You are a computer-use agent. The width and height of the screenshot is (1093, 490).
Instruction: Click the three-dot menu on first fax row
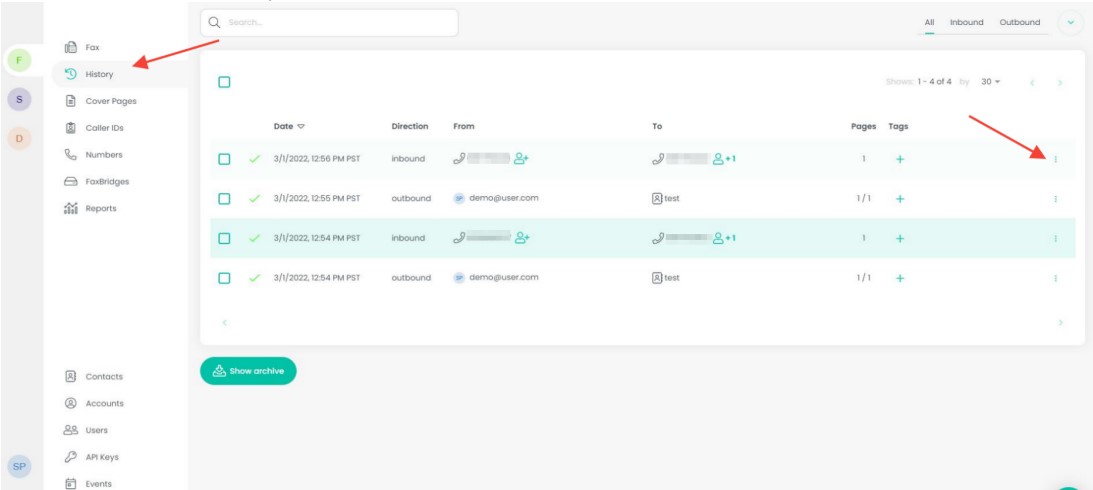(1055, 159)
